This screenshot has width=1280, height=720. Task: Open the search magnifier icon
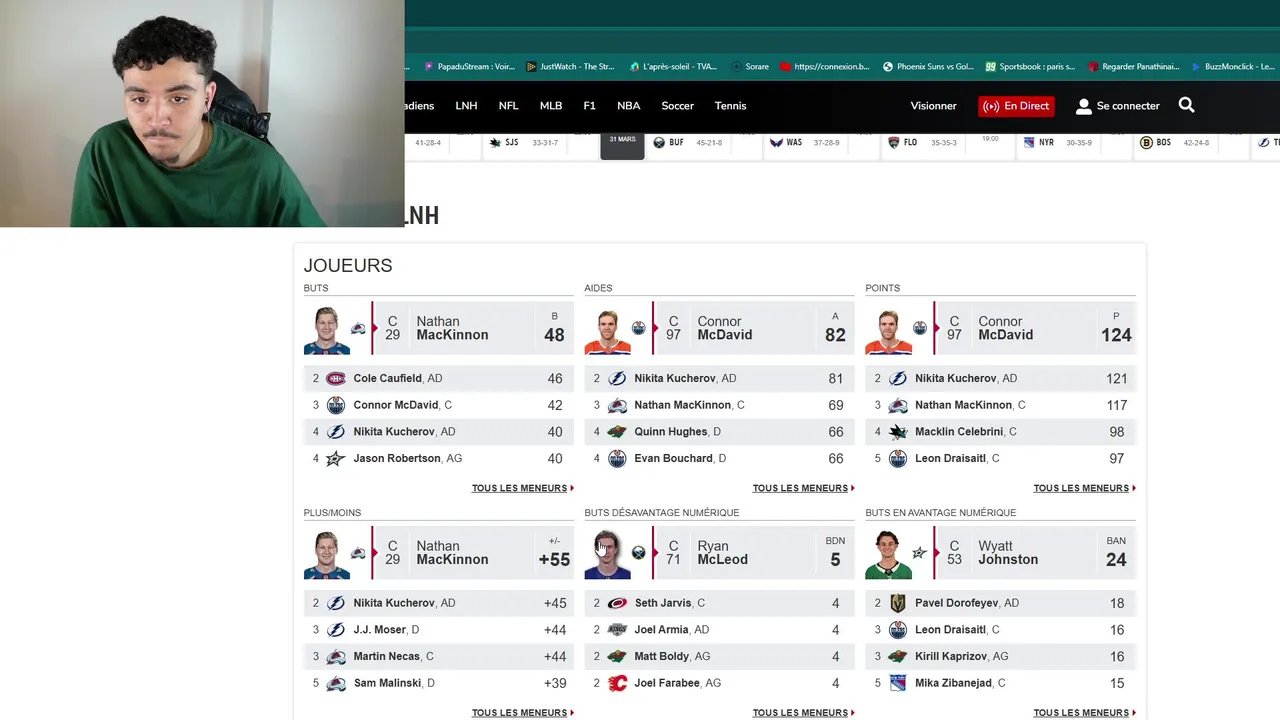coord(1186,105)
